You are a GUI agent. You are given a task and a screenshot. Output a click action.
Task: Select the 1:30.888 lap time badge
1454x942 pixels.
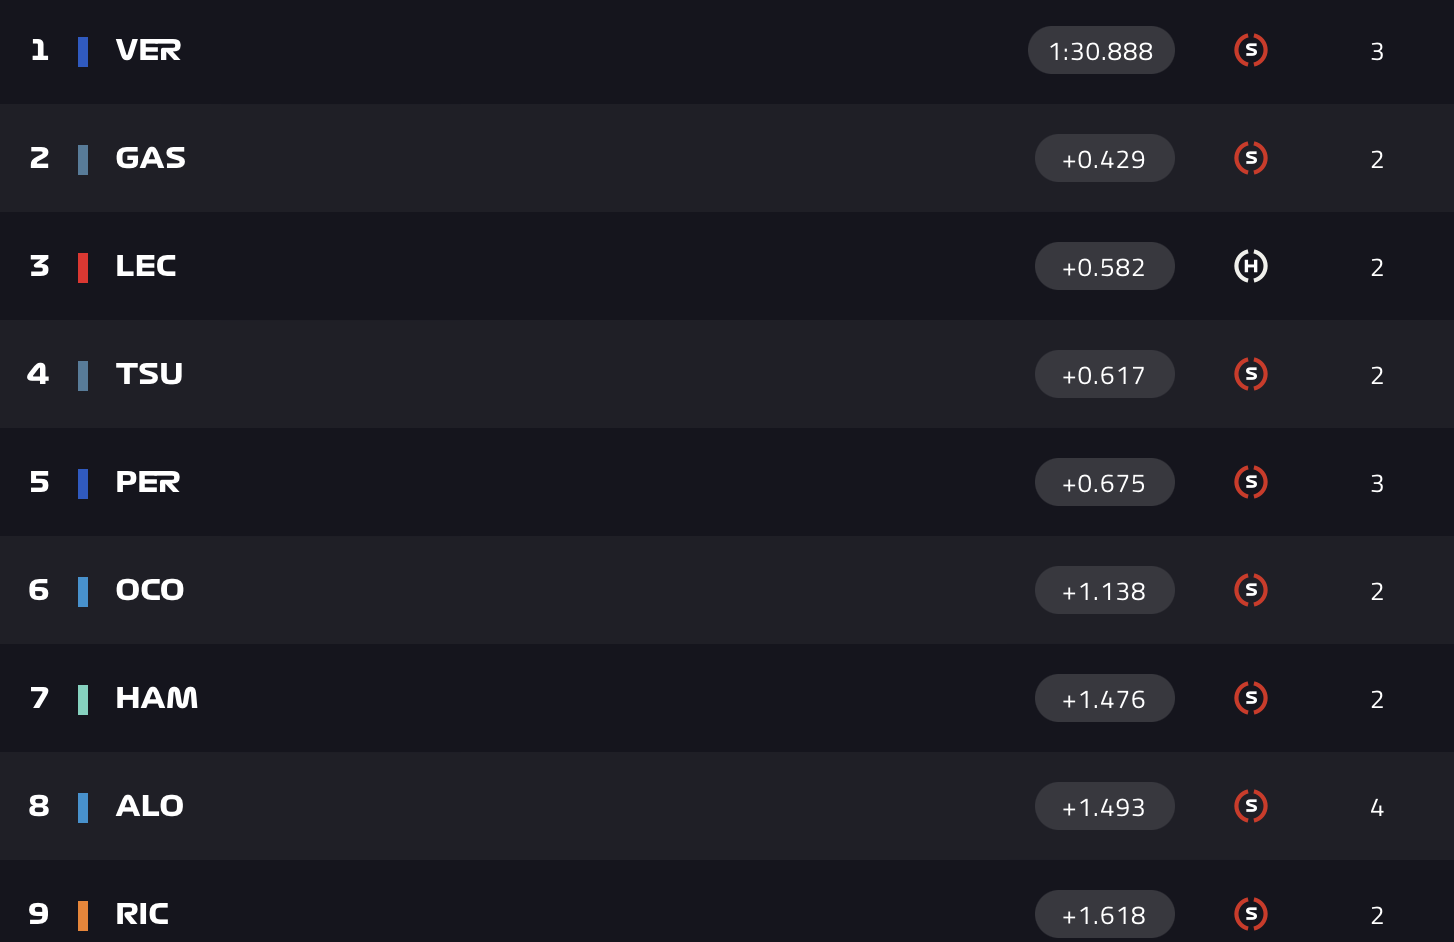pyautogui.click(x=1101, y=51)
